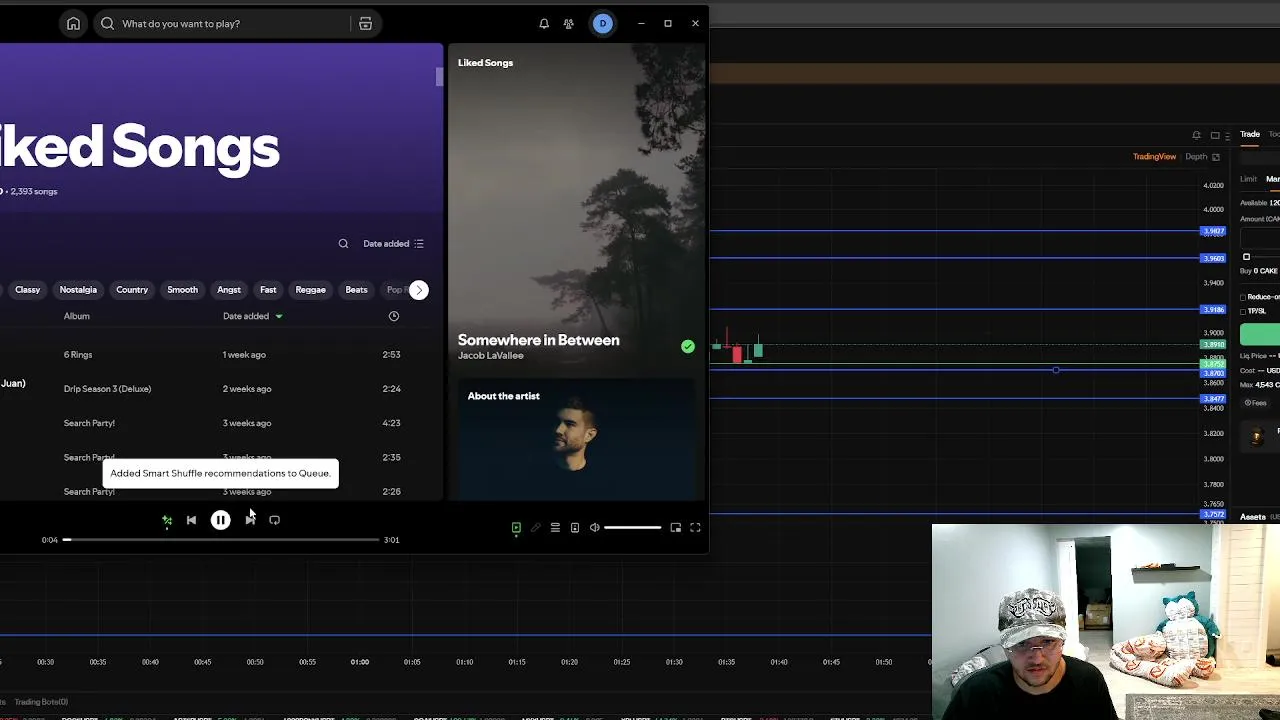Open the Somewhere in Between song title
This screenshot has height=720, width=1280.
tap(538, 340)
